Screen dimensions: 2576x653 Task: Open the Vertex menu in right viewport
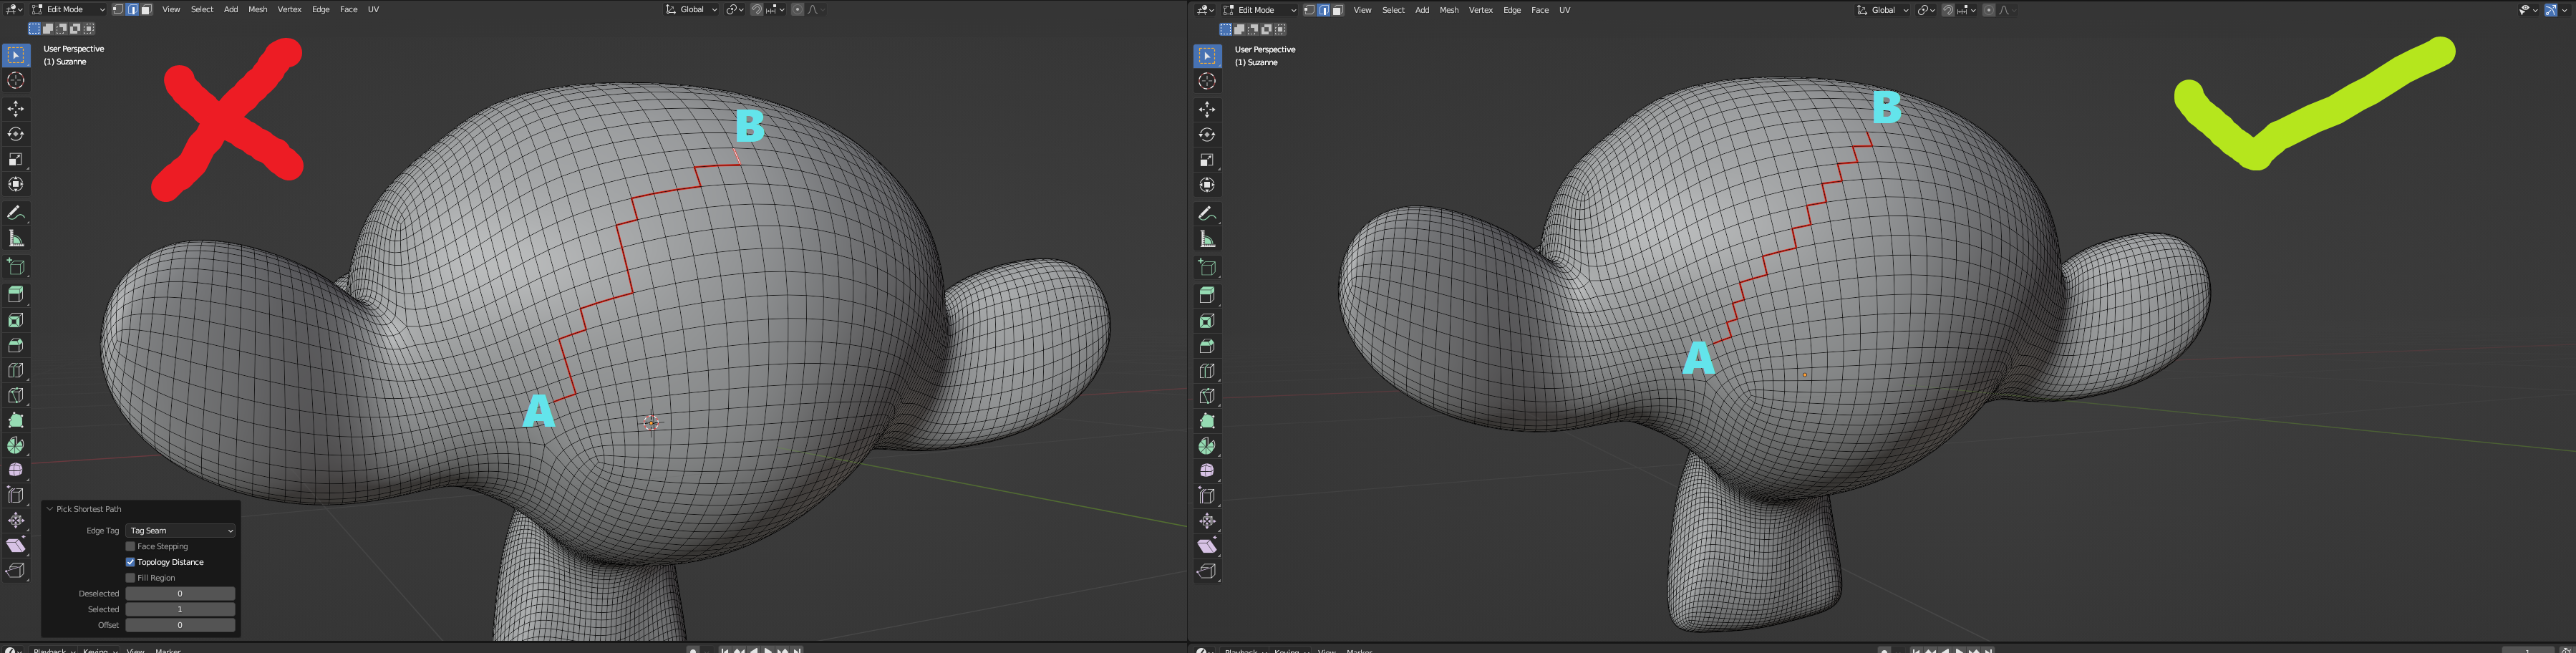(1481, 10)
